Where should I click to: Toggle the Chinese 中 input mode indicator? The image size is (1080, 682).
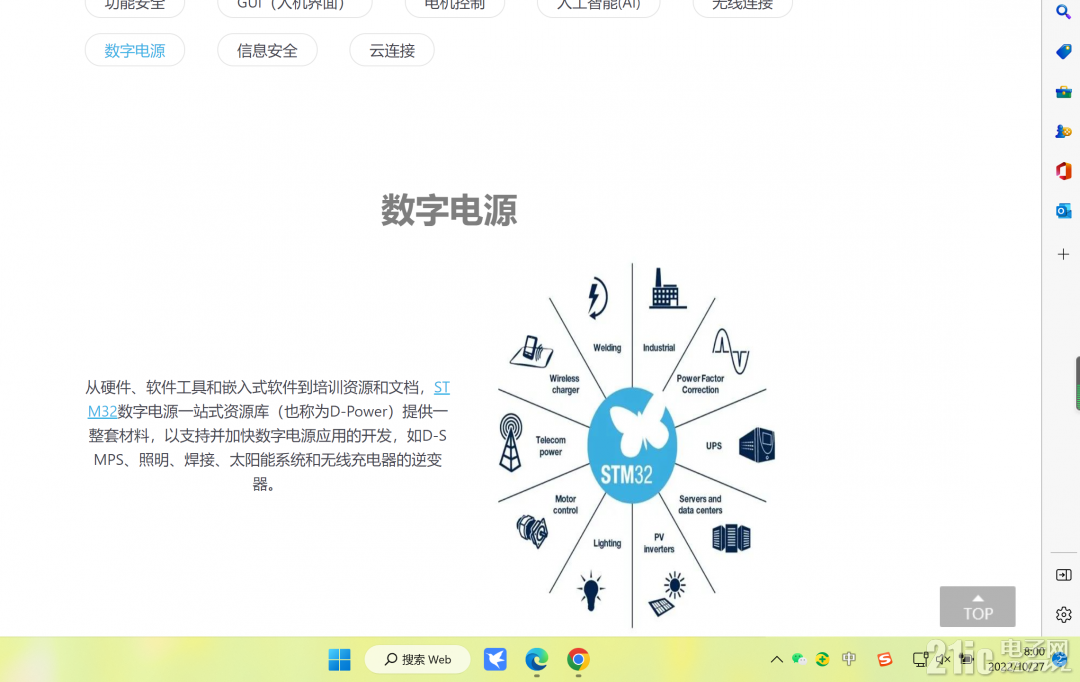point(849,659)
